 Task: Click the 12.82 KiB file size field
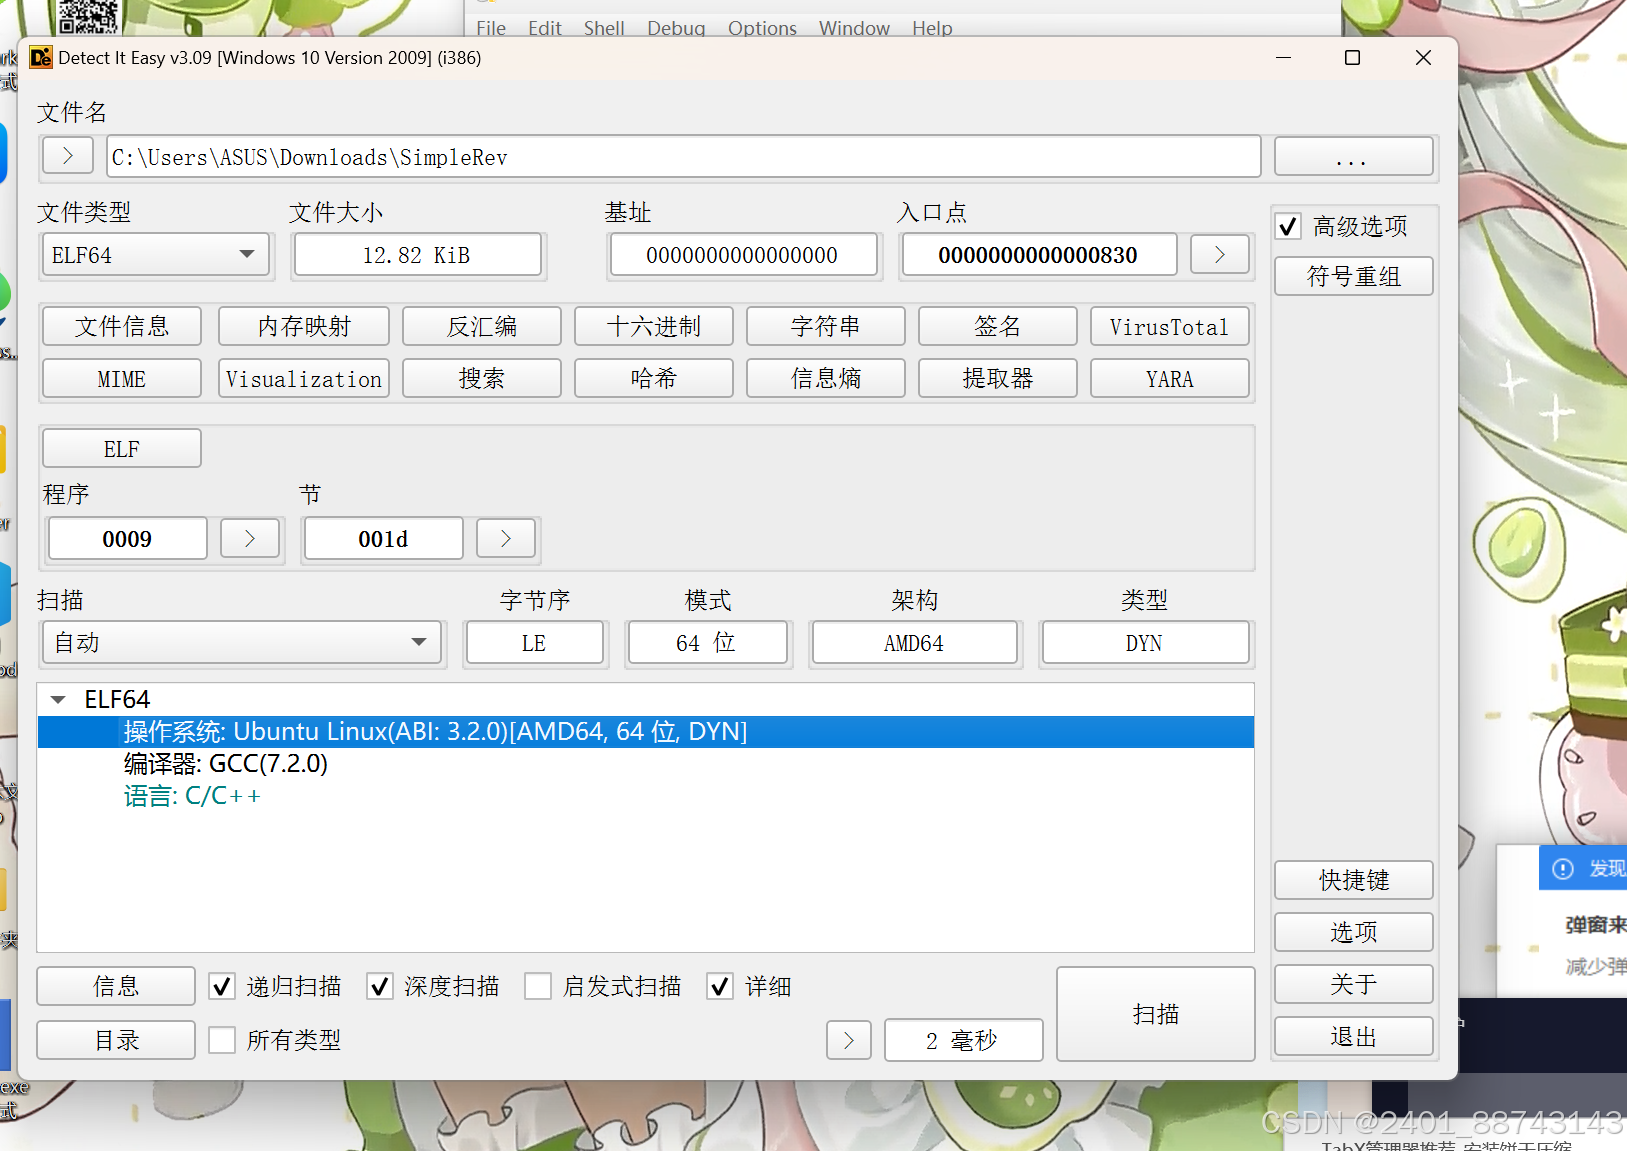[417, 255]
